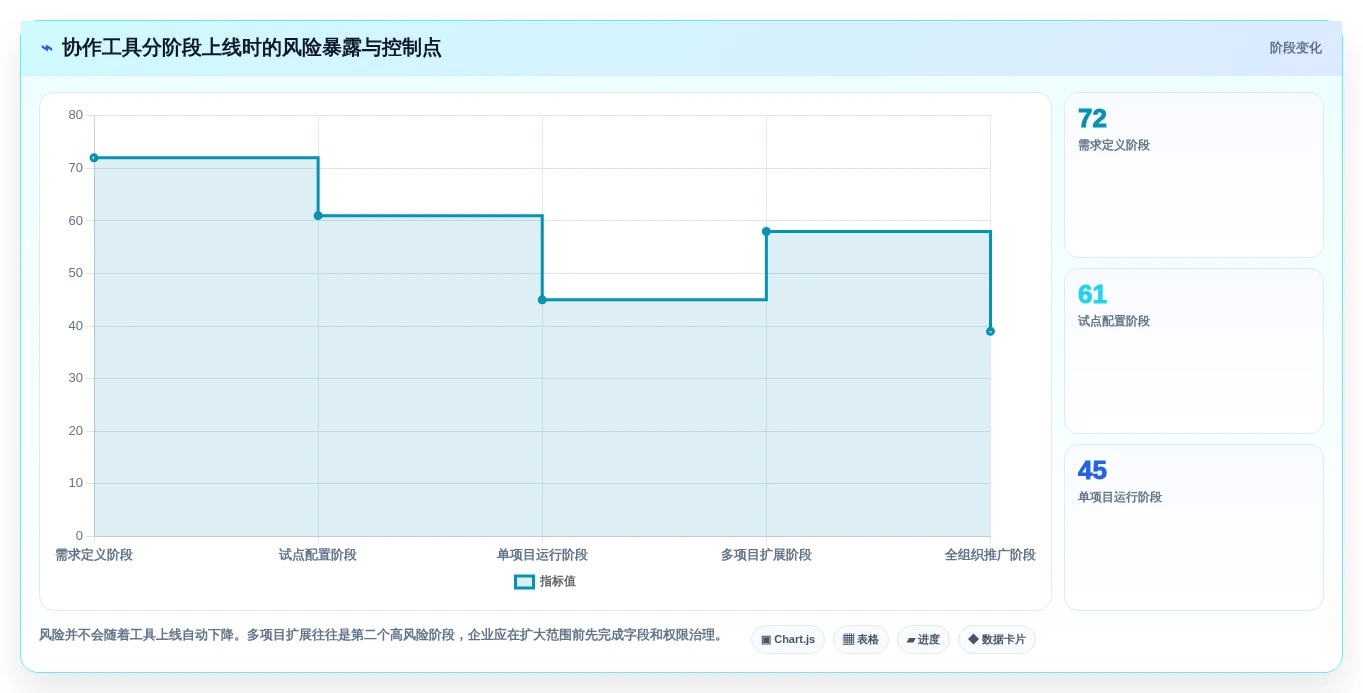
Task: Click the x-axis label 需求定义阶段
Action: [94, 555]
